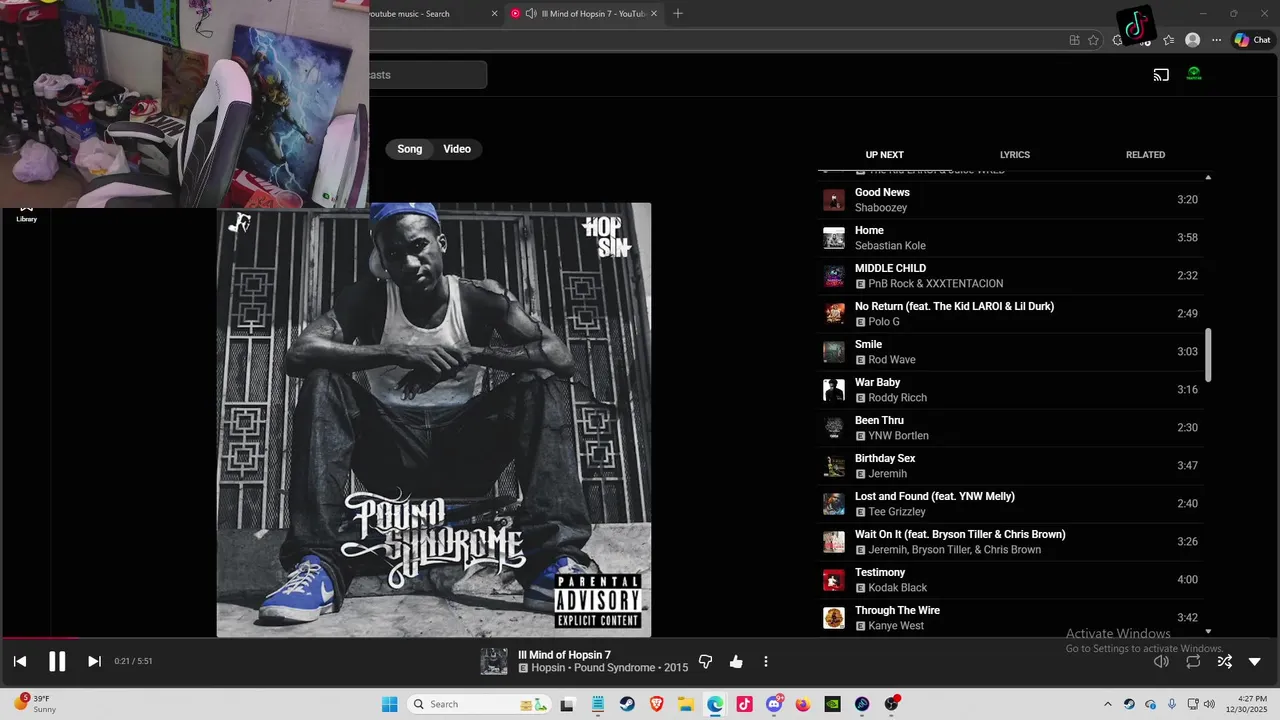Like the song with thumbs up
The height and width of the screenshot is (720, 1280).
click(736, 661)
